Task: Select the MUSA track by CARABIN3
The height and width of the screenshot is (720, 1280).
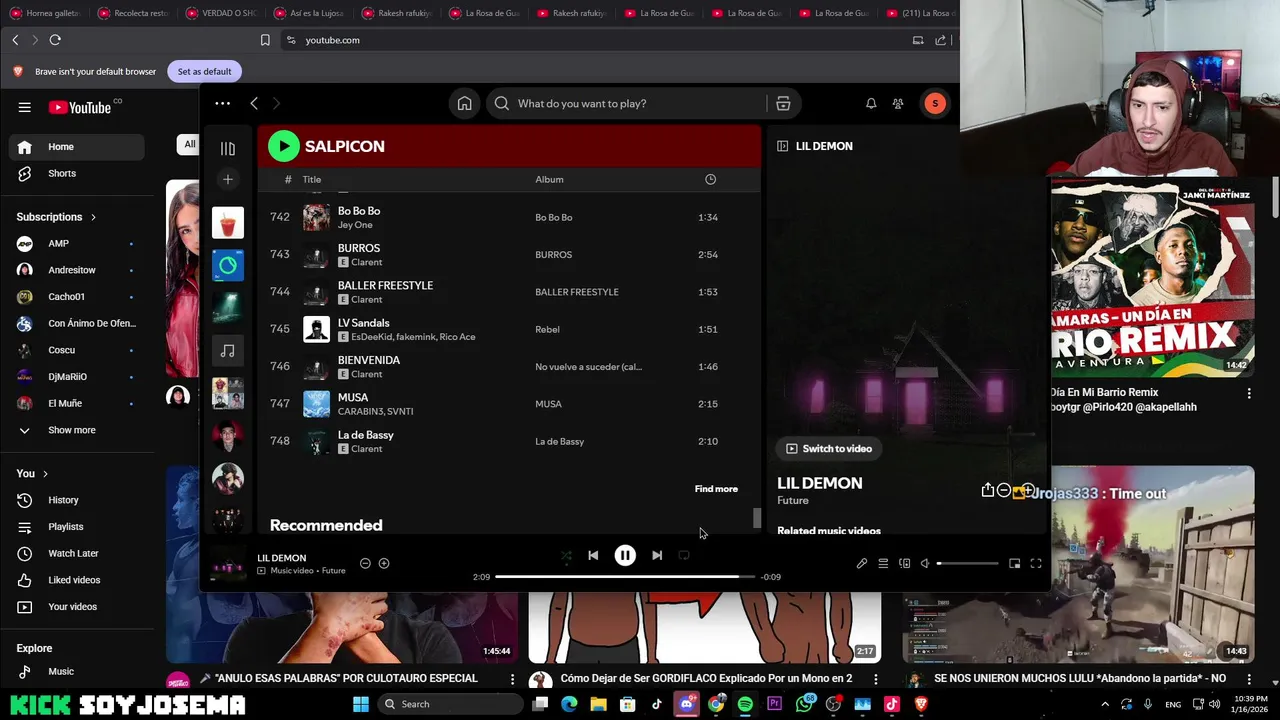Action: [x=509, y=404]
